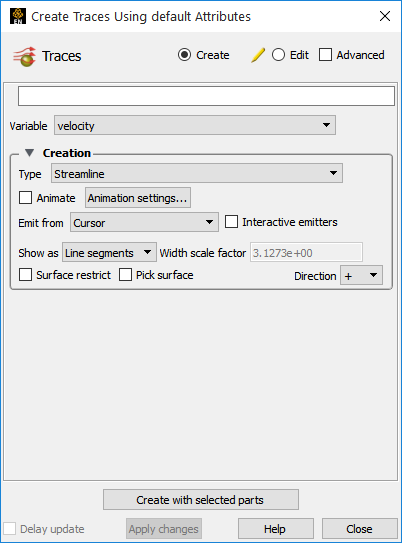The width and height of the screenshot is (402, 543).
Task: Open the Type Streamline dropdown
Action: pos(197,173)
